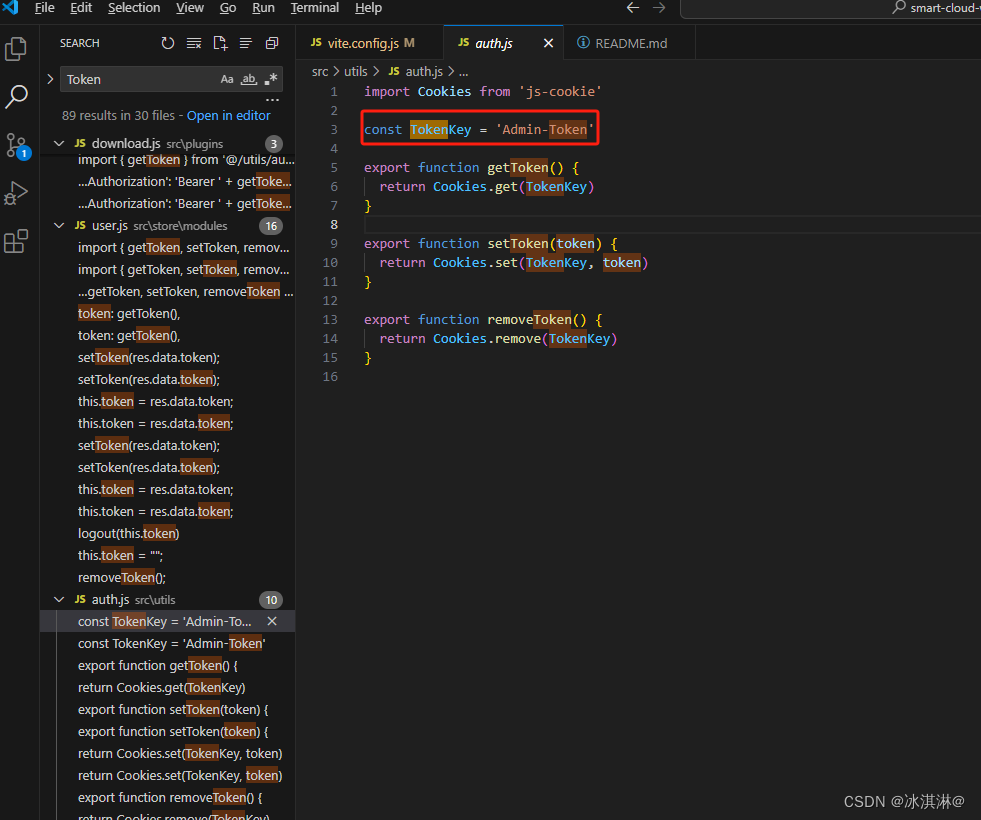Viewport: 981px width, 820px height.
Task: Open the Terminal menu
Action: [x=314, y=8]
